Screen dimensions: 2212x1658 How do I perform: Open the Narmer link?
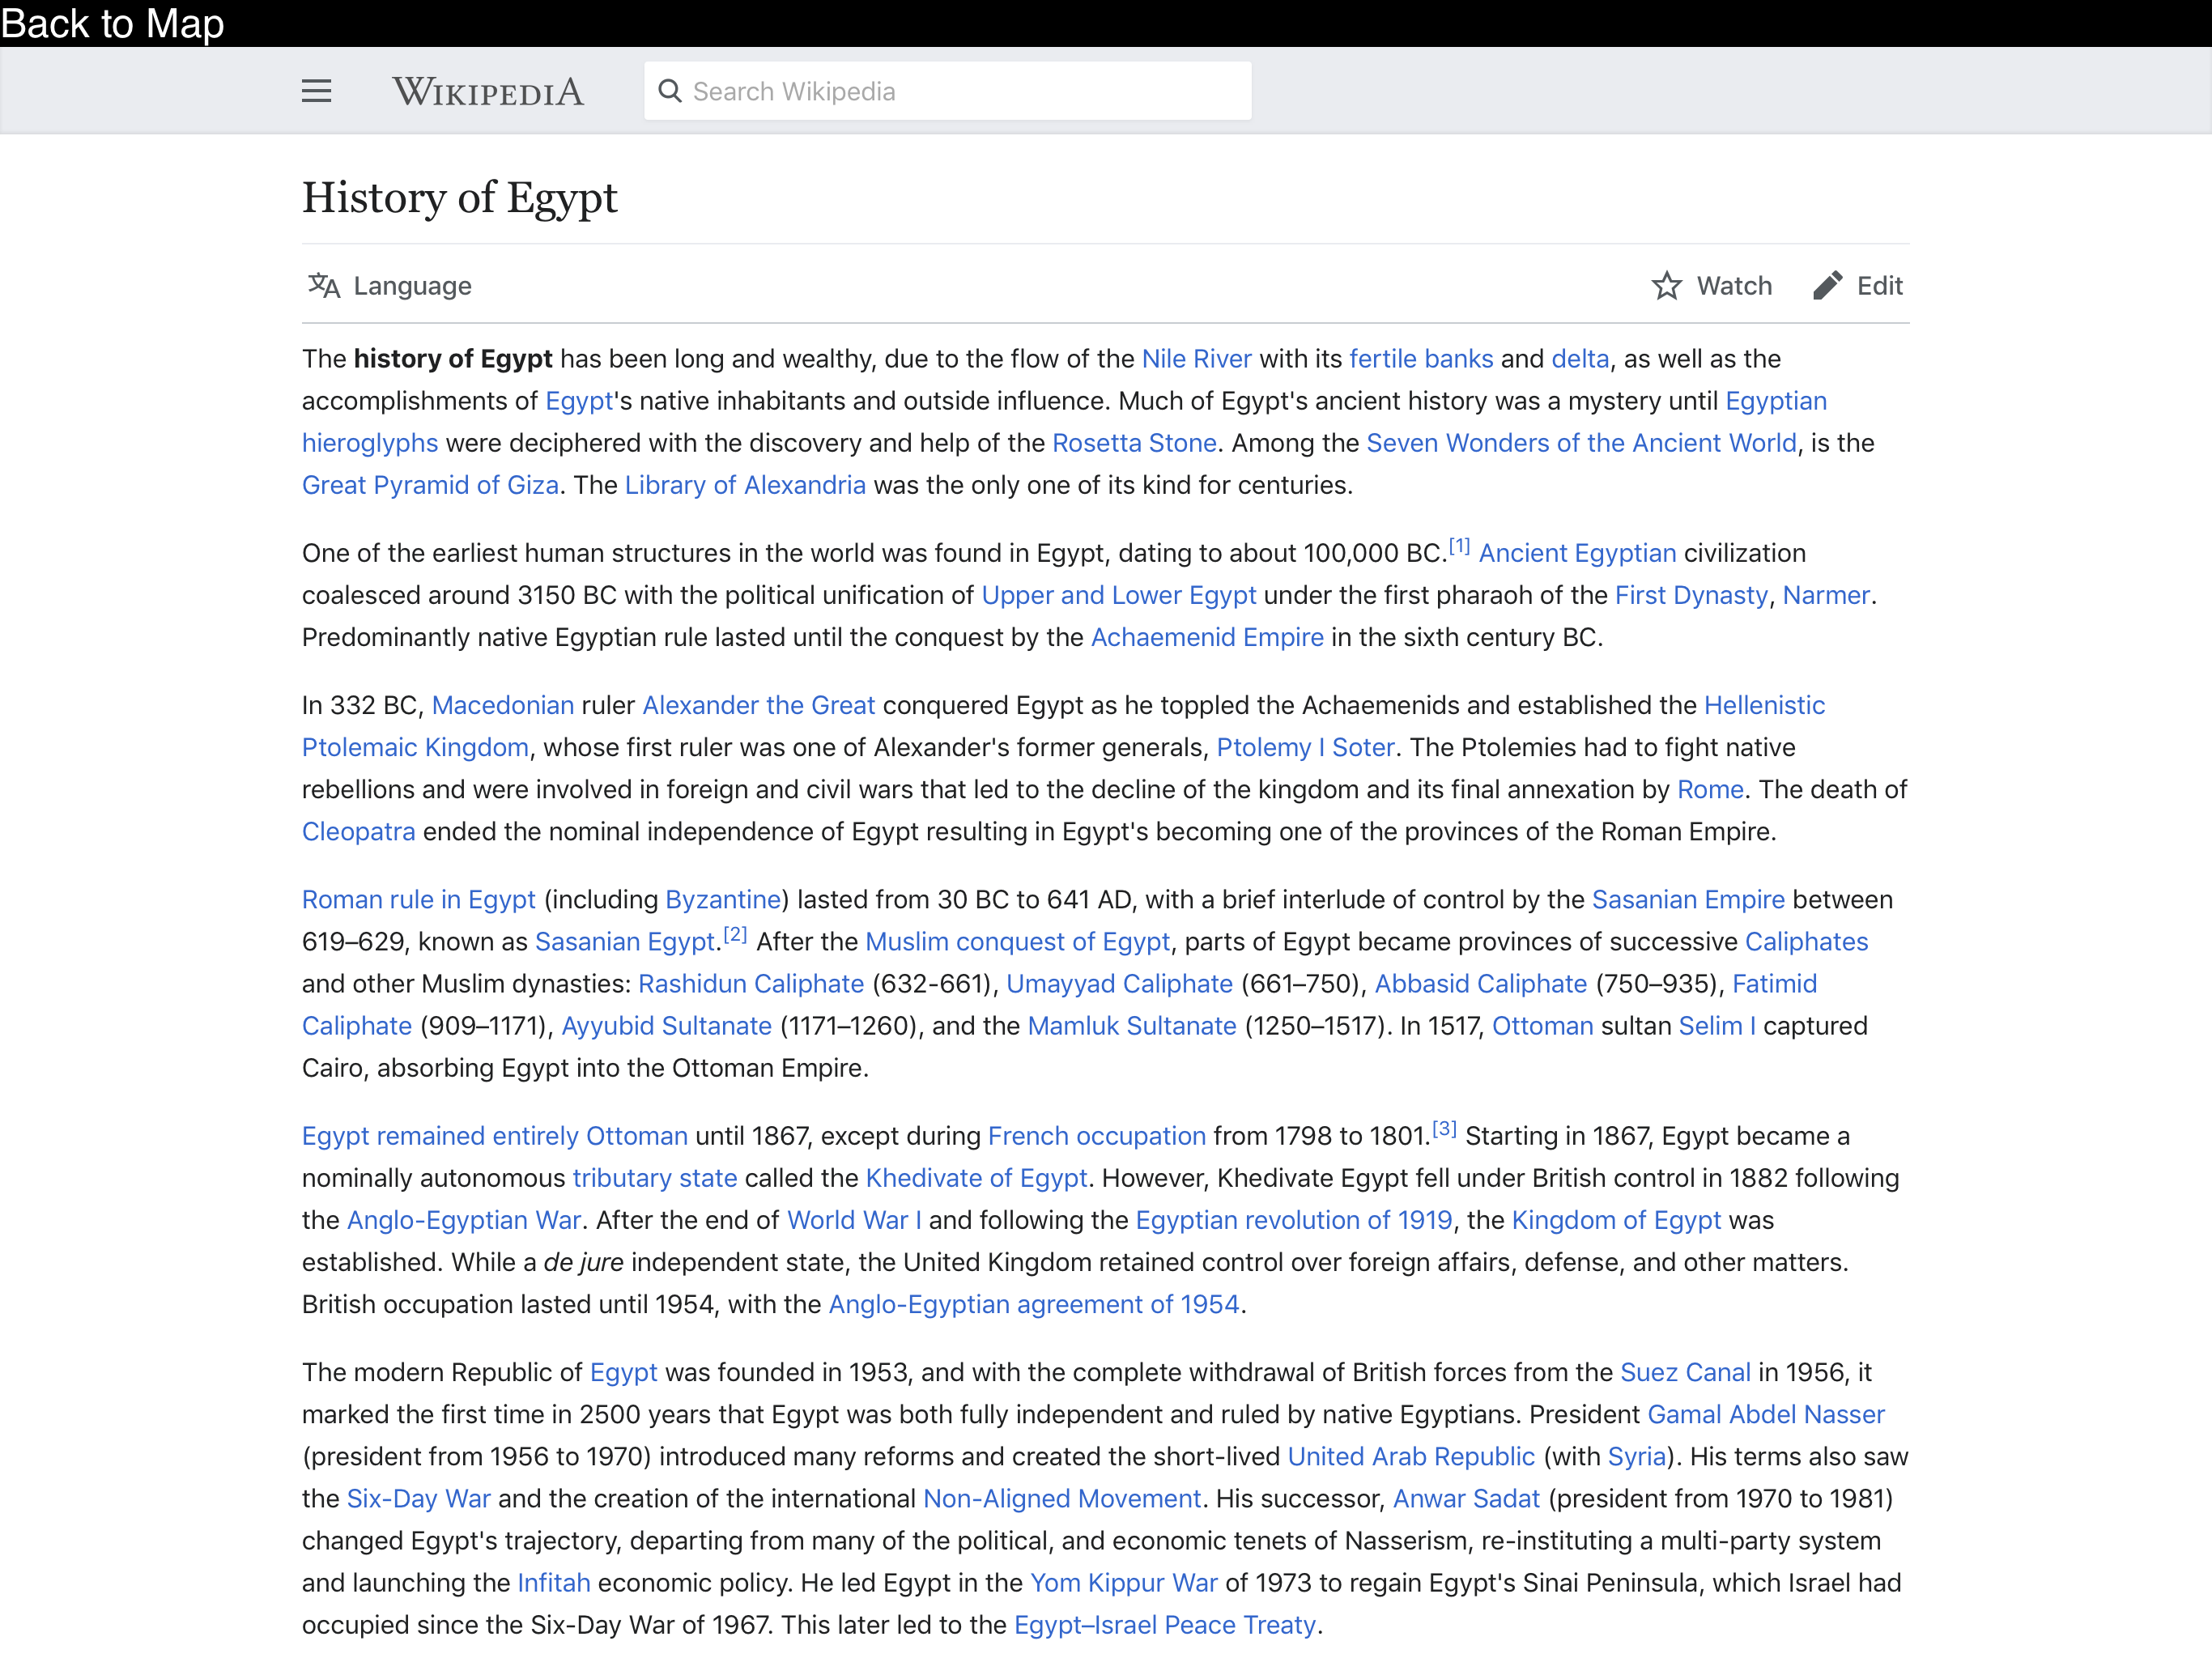(x=1825, y=595)
